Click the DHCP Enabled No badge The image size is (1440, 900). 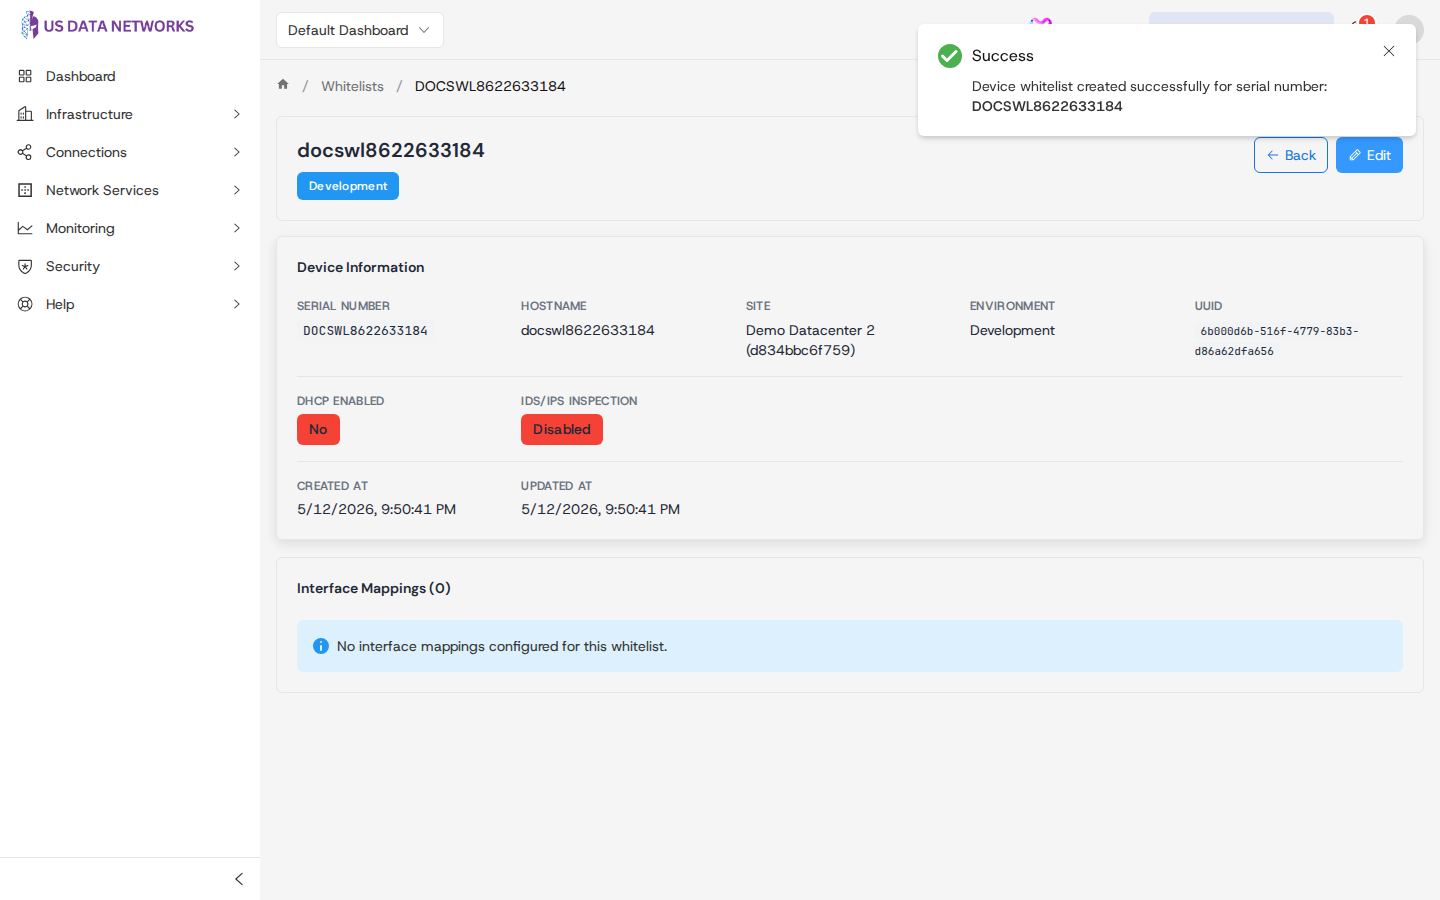click(318, 429)
